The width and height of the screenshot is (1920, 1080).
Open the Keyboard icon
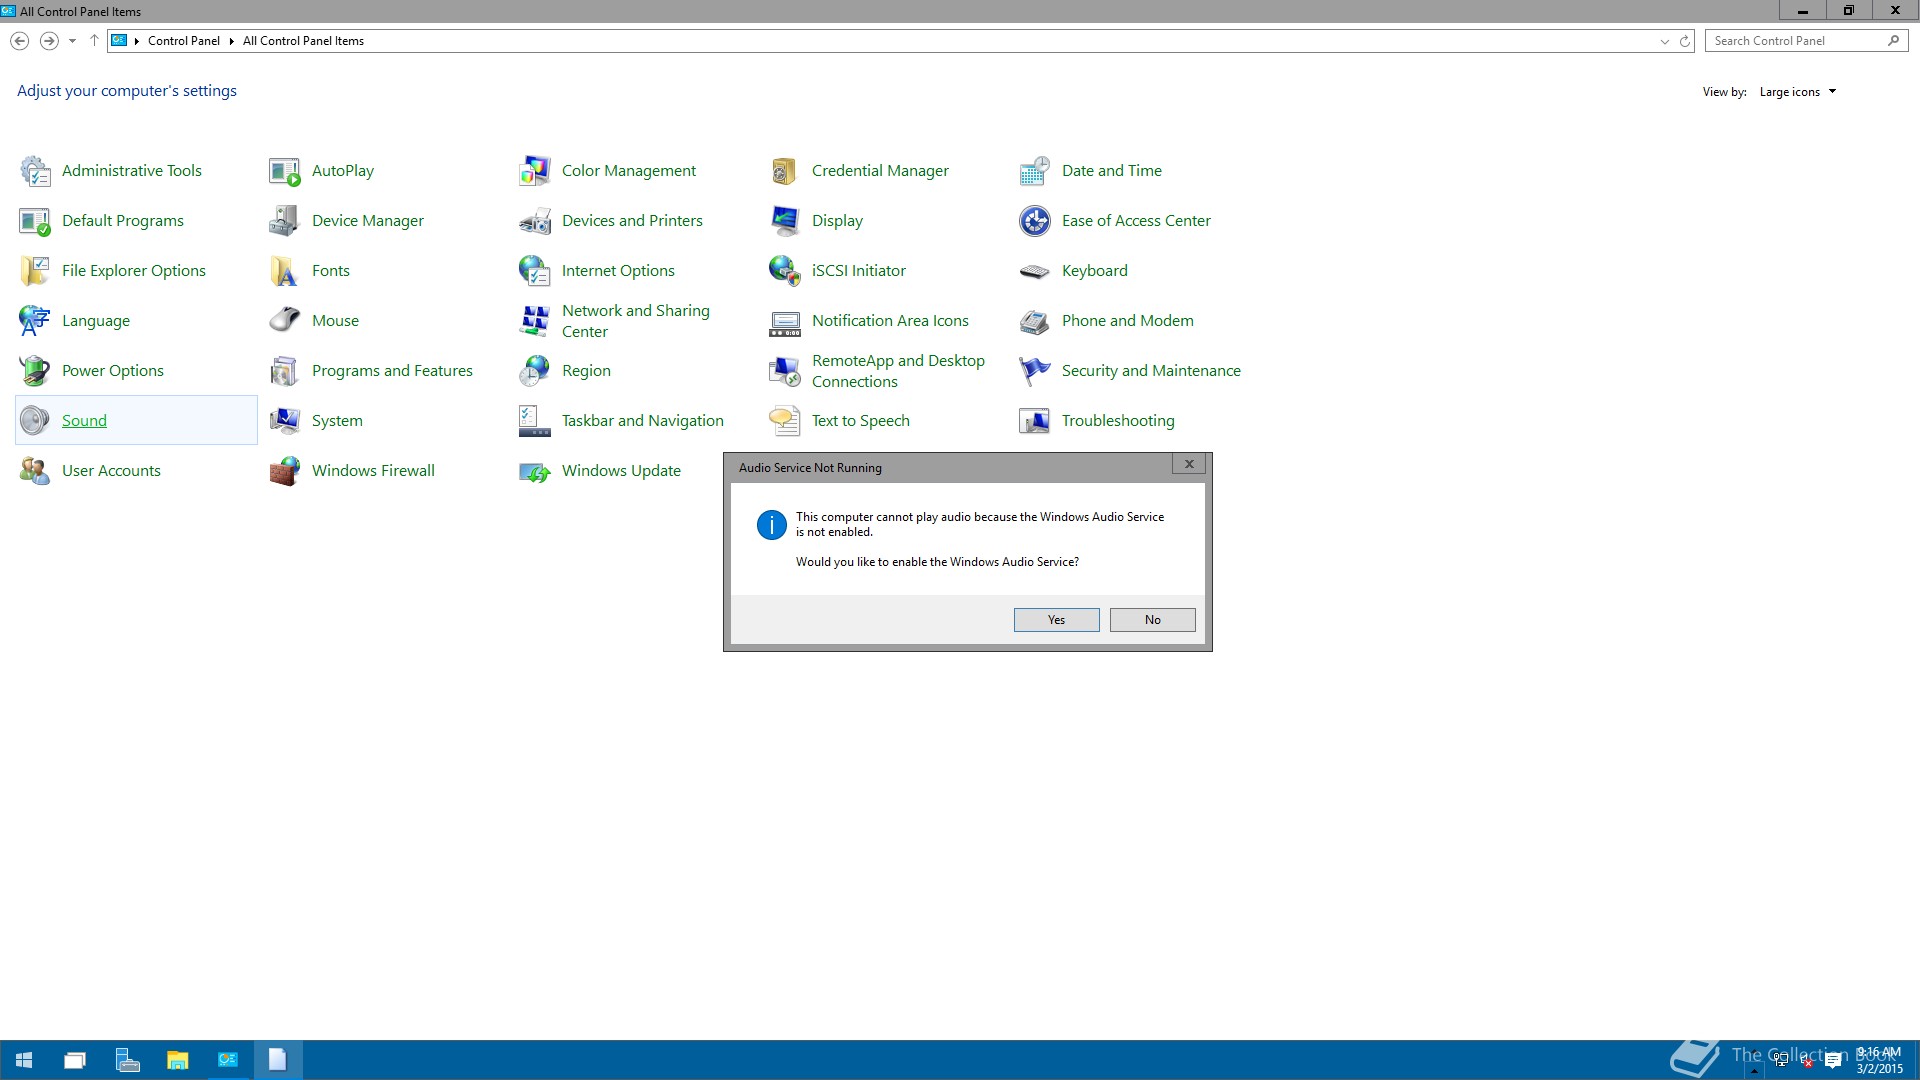tap(1035, 271)
